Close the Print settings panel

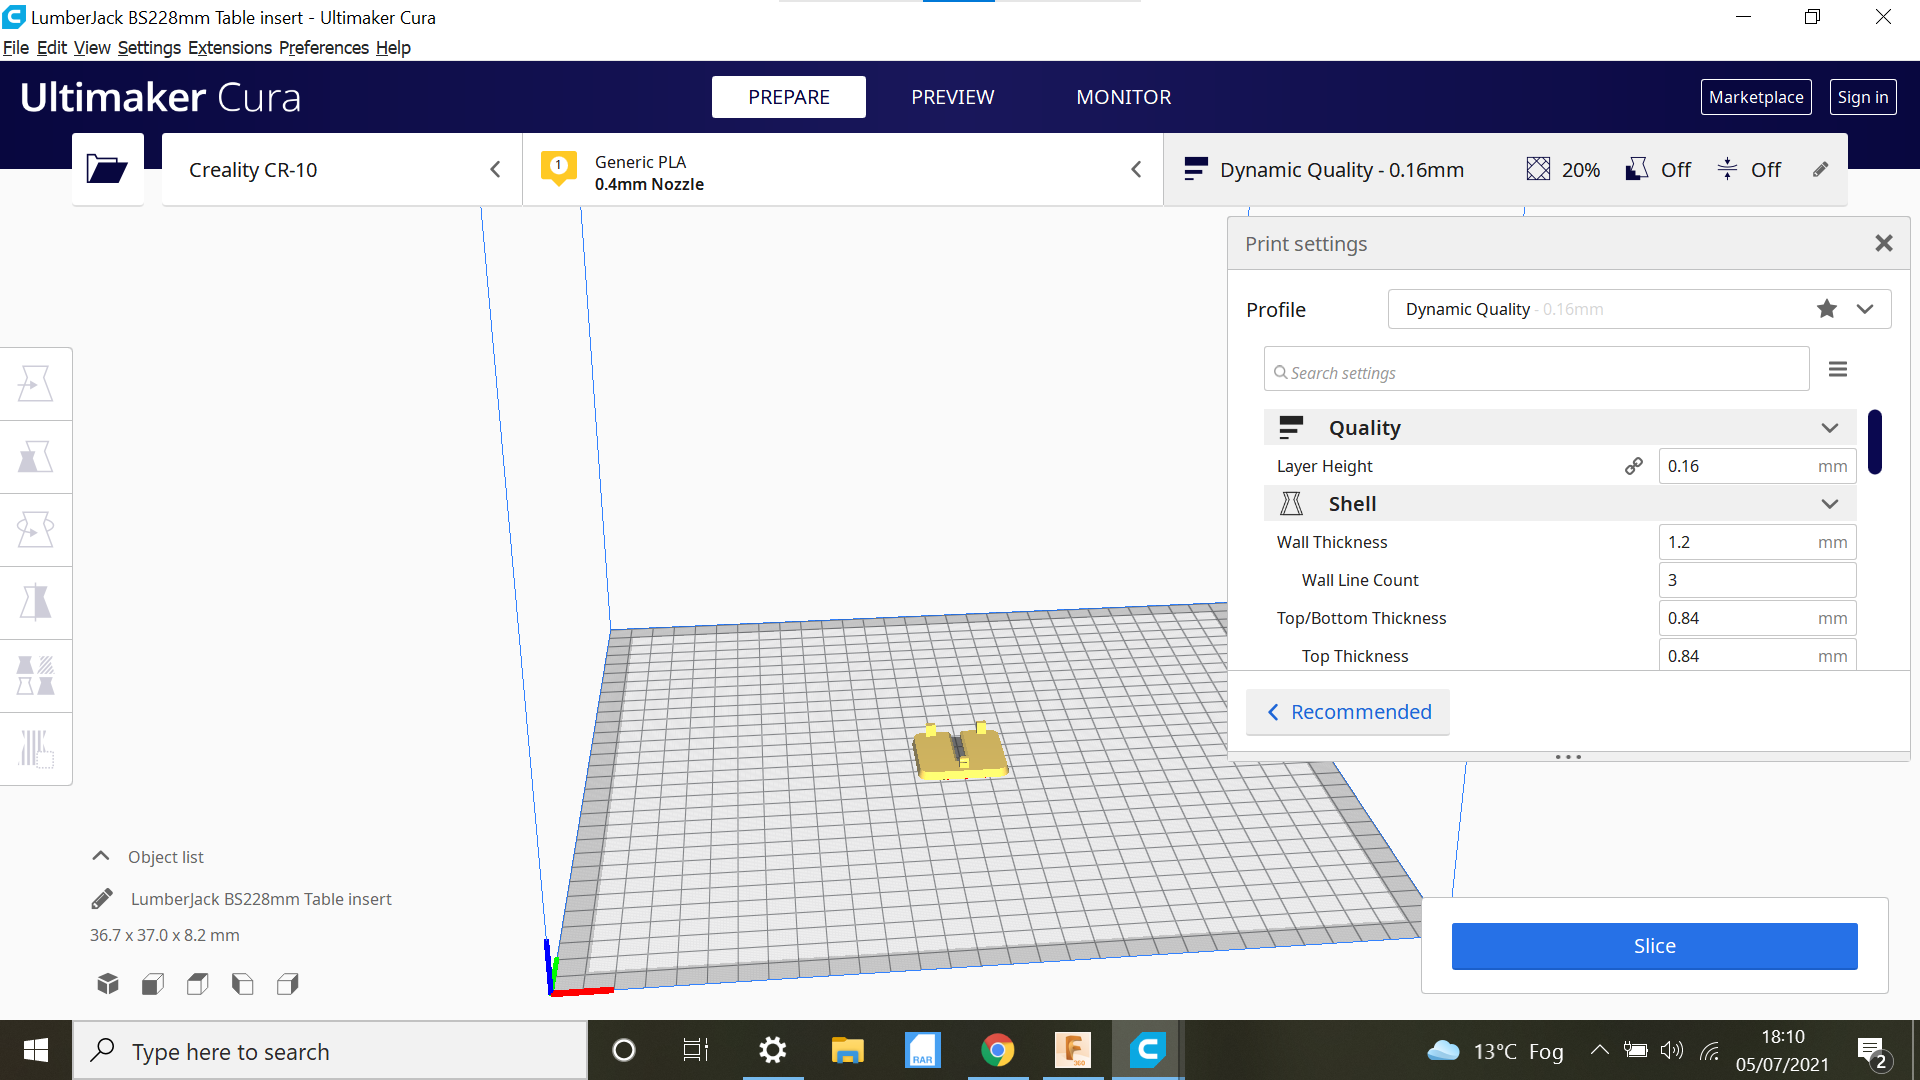point(1884,243)
